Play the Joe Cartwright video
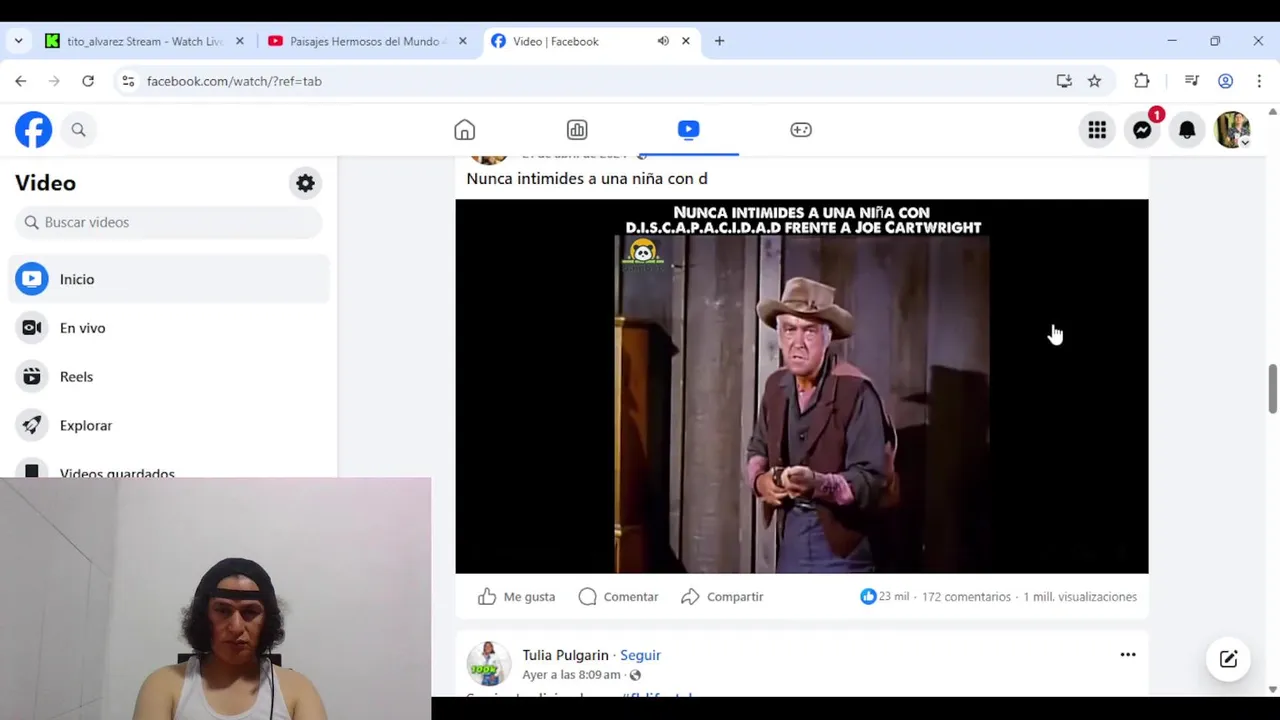This screenshot has width=1280, height=720. [802, 386]
